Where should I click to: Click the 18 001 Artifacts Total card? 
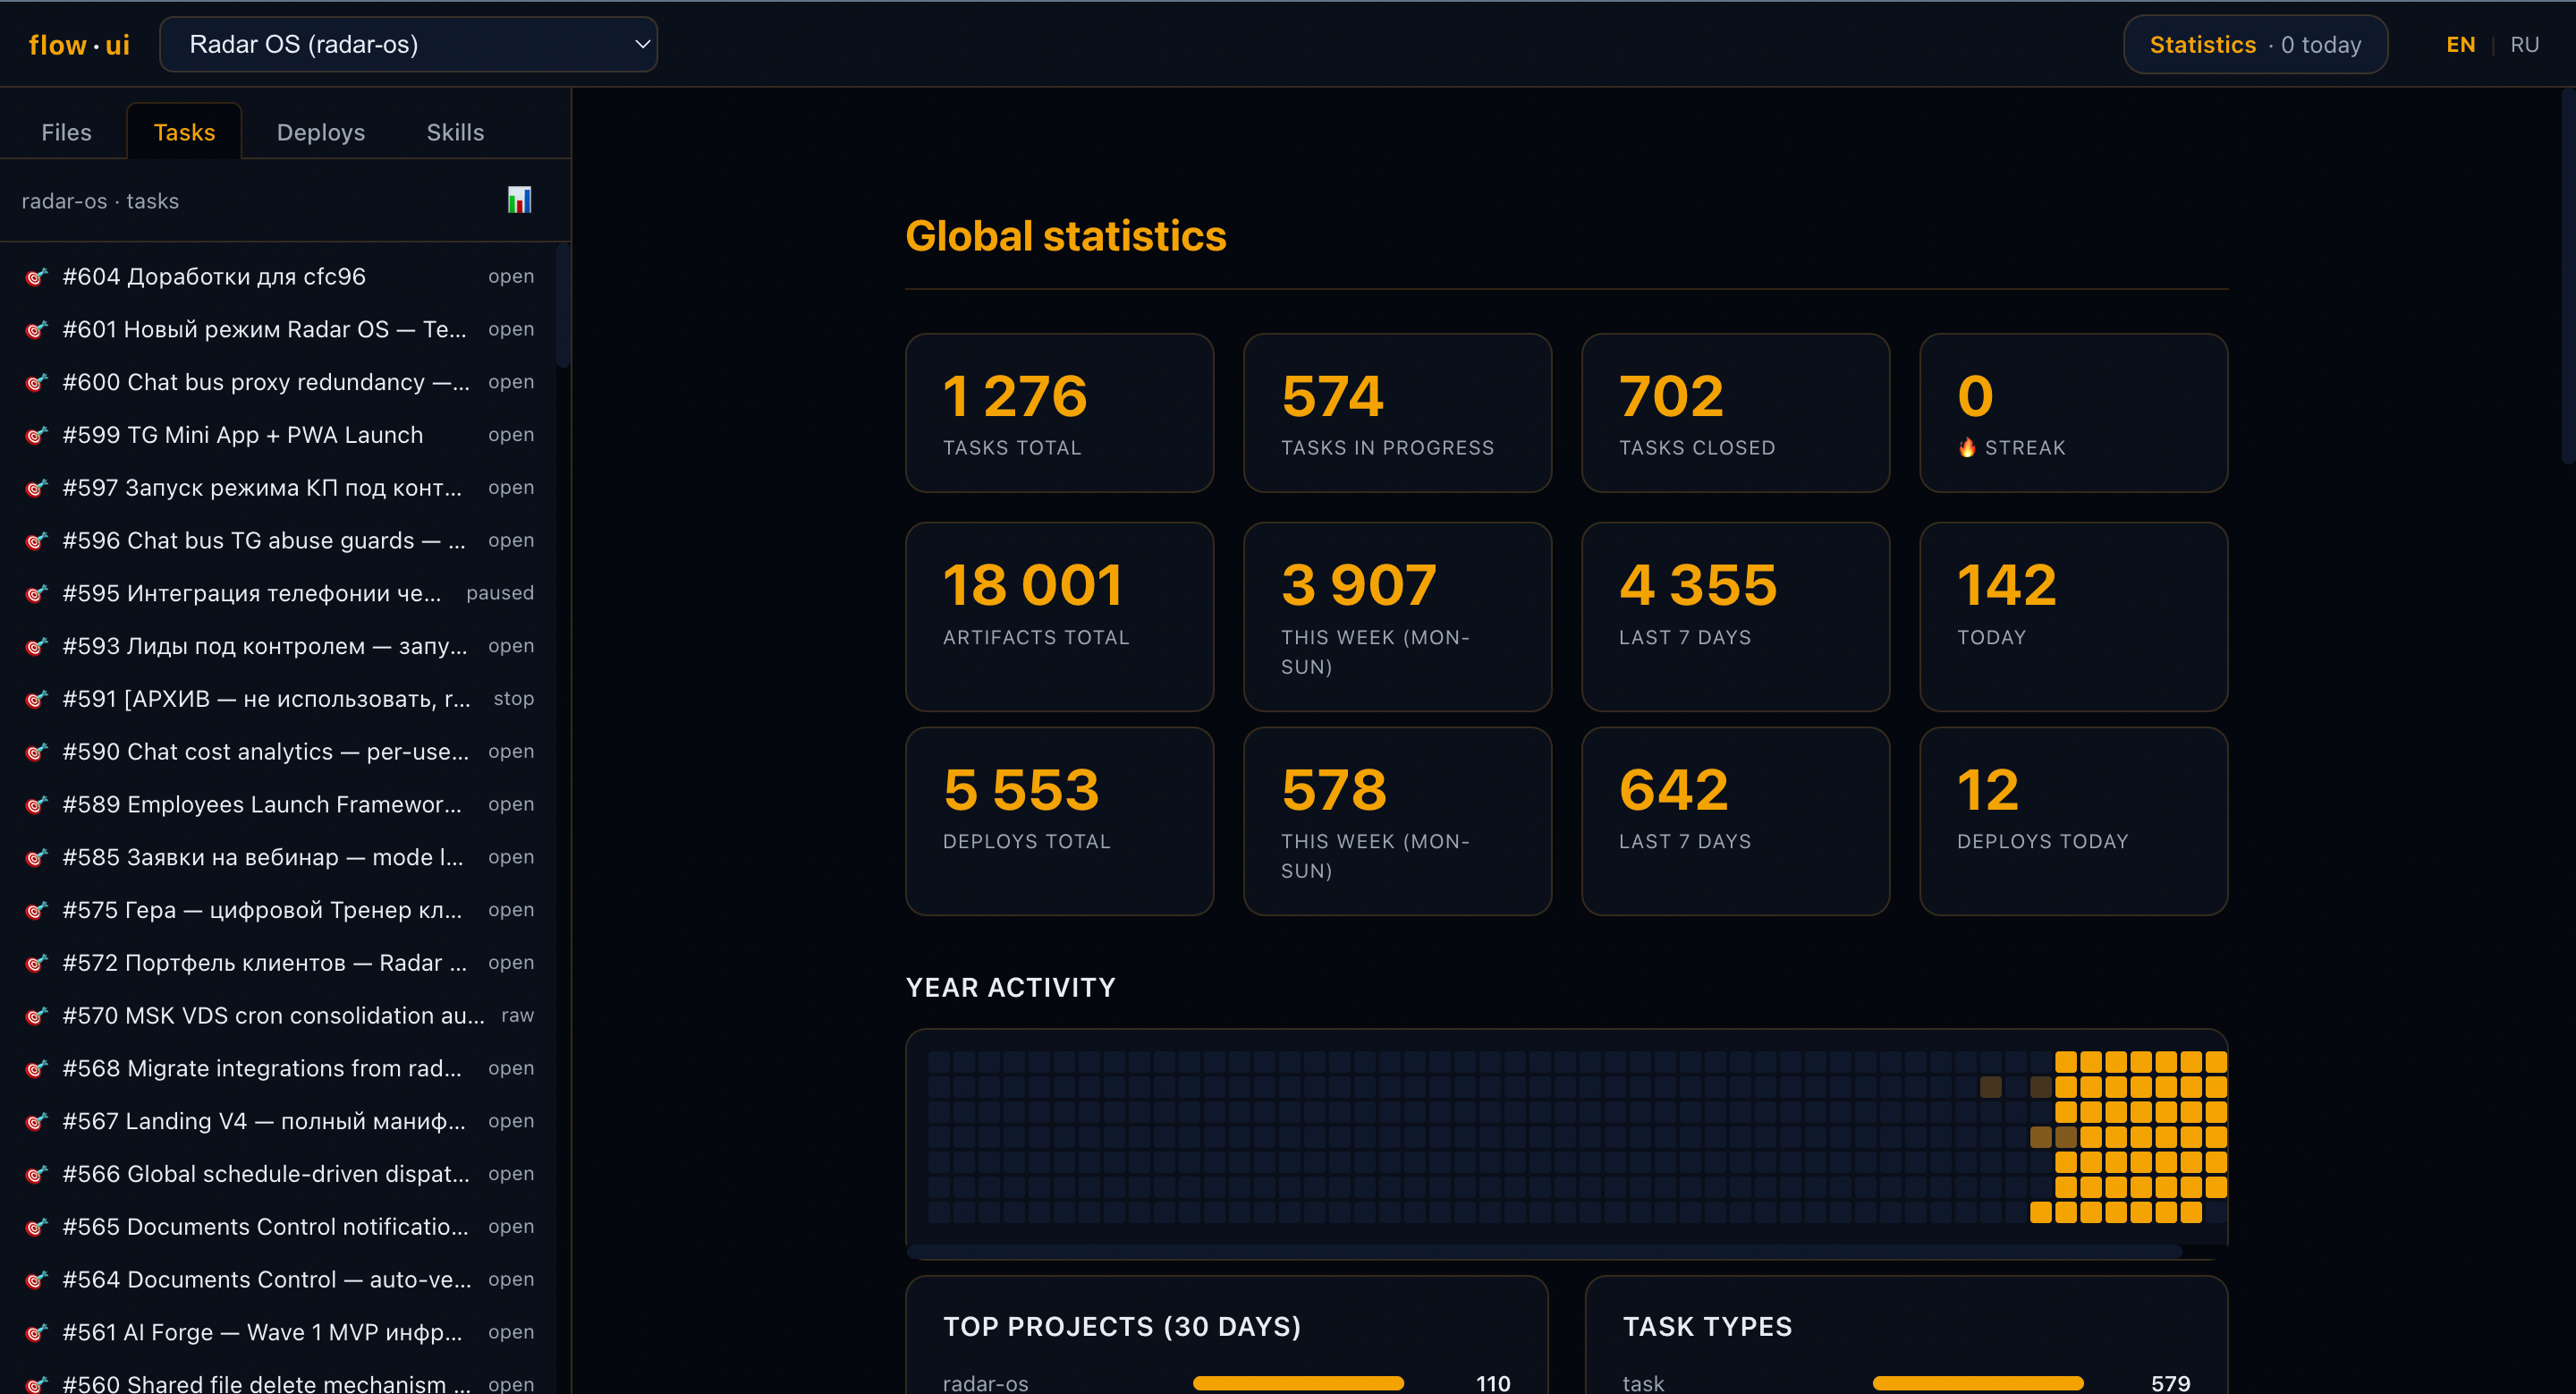point(1059,616)
